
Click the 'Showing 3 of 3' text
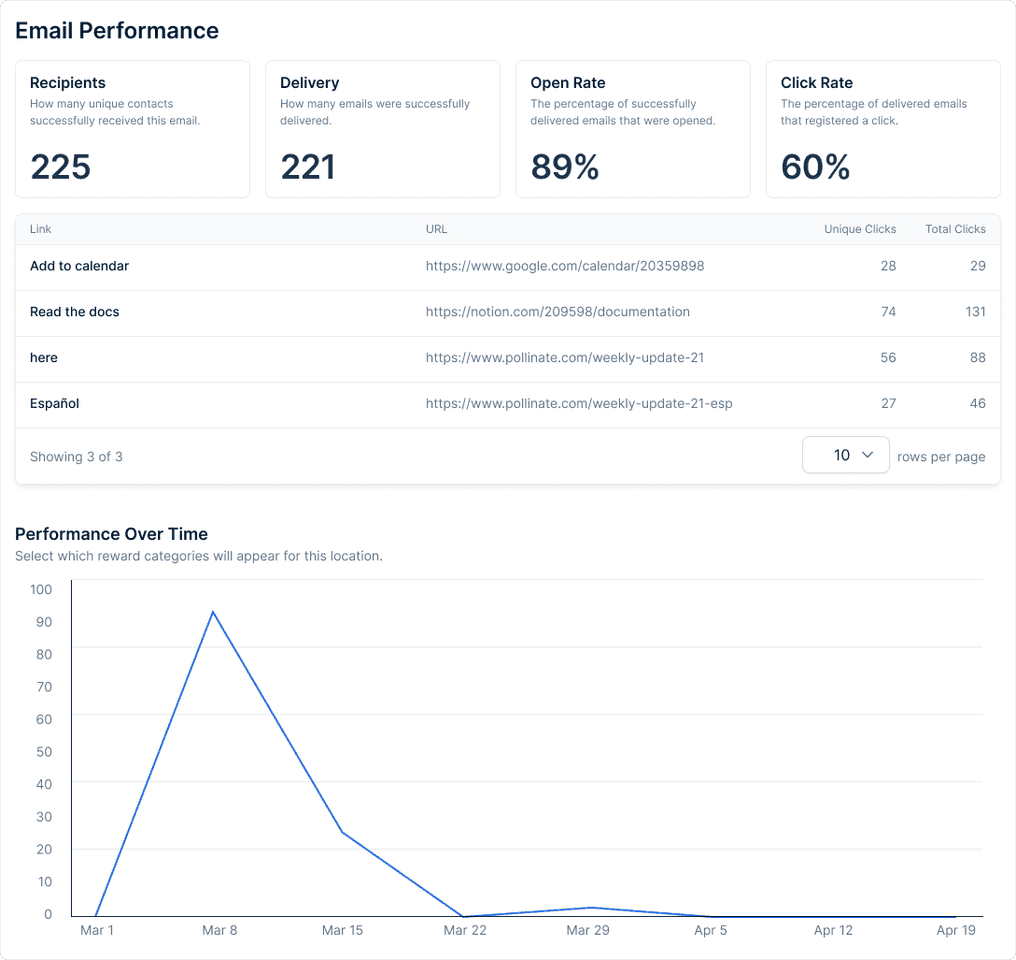point(76,457)
